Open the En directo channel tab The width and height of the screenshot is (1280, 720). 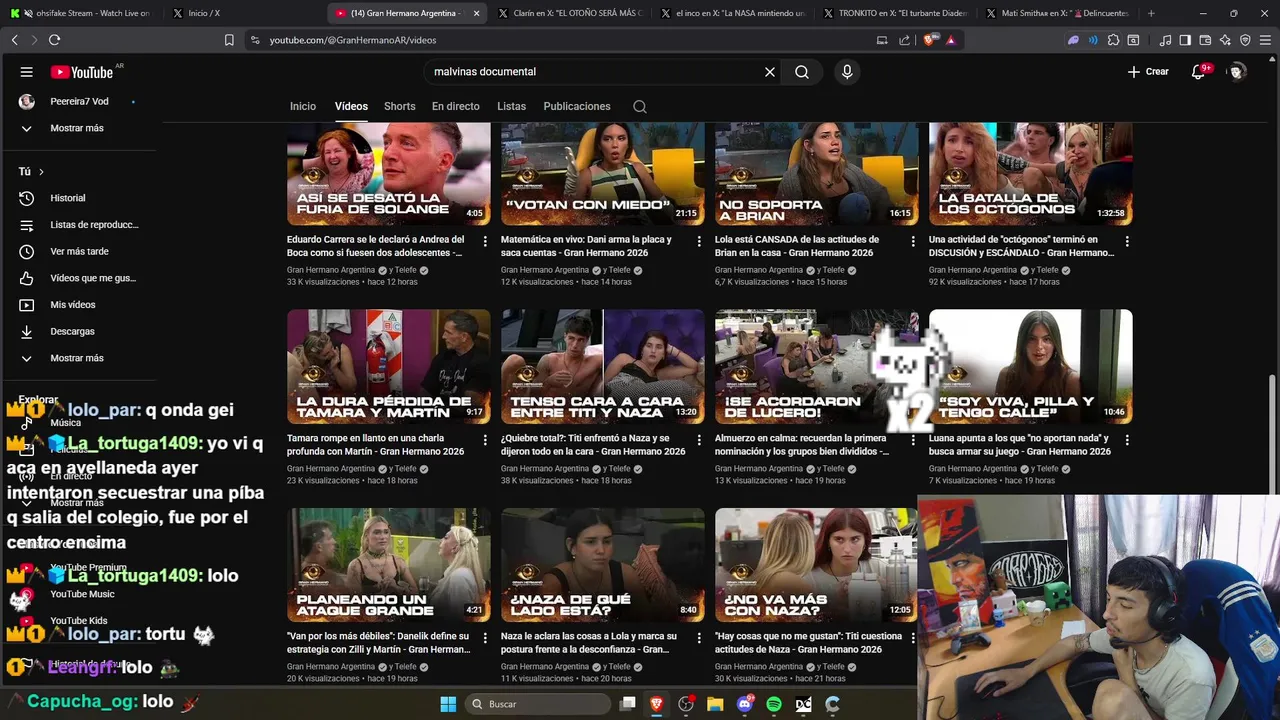455,107
